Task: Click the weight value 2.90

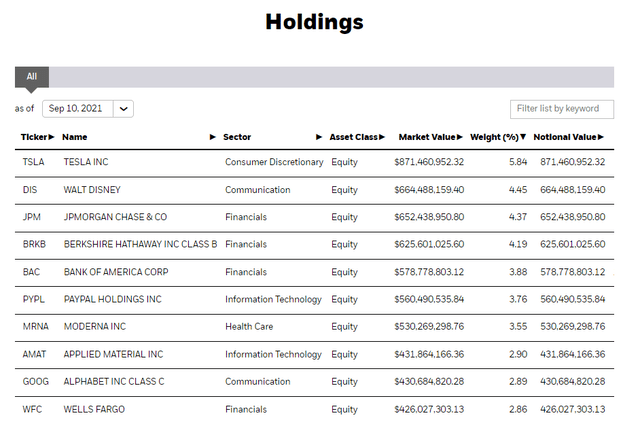Action: pyautogui.click(x=518, y=355)
